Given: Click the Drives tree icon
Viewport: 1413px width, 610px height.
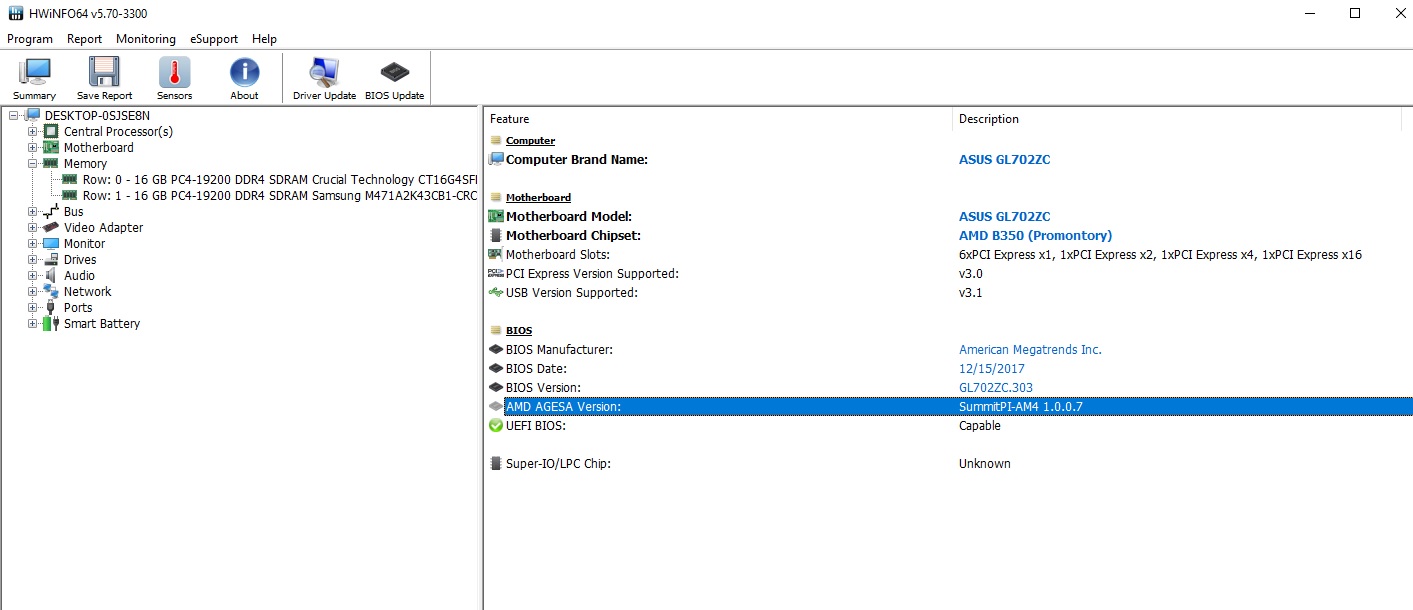Looking at the screenshot, I should tap(51, 259).
